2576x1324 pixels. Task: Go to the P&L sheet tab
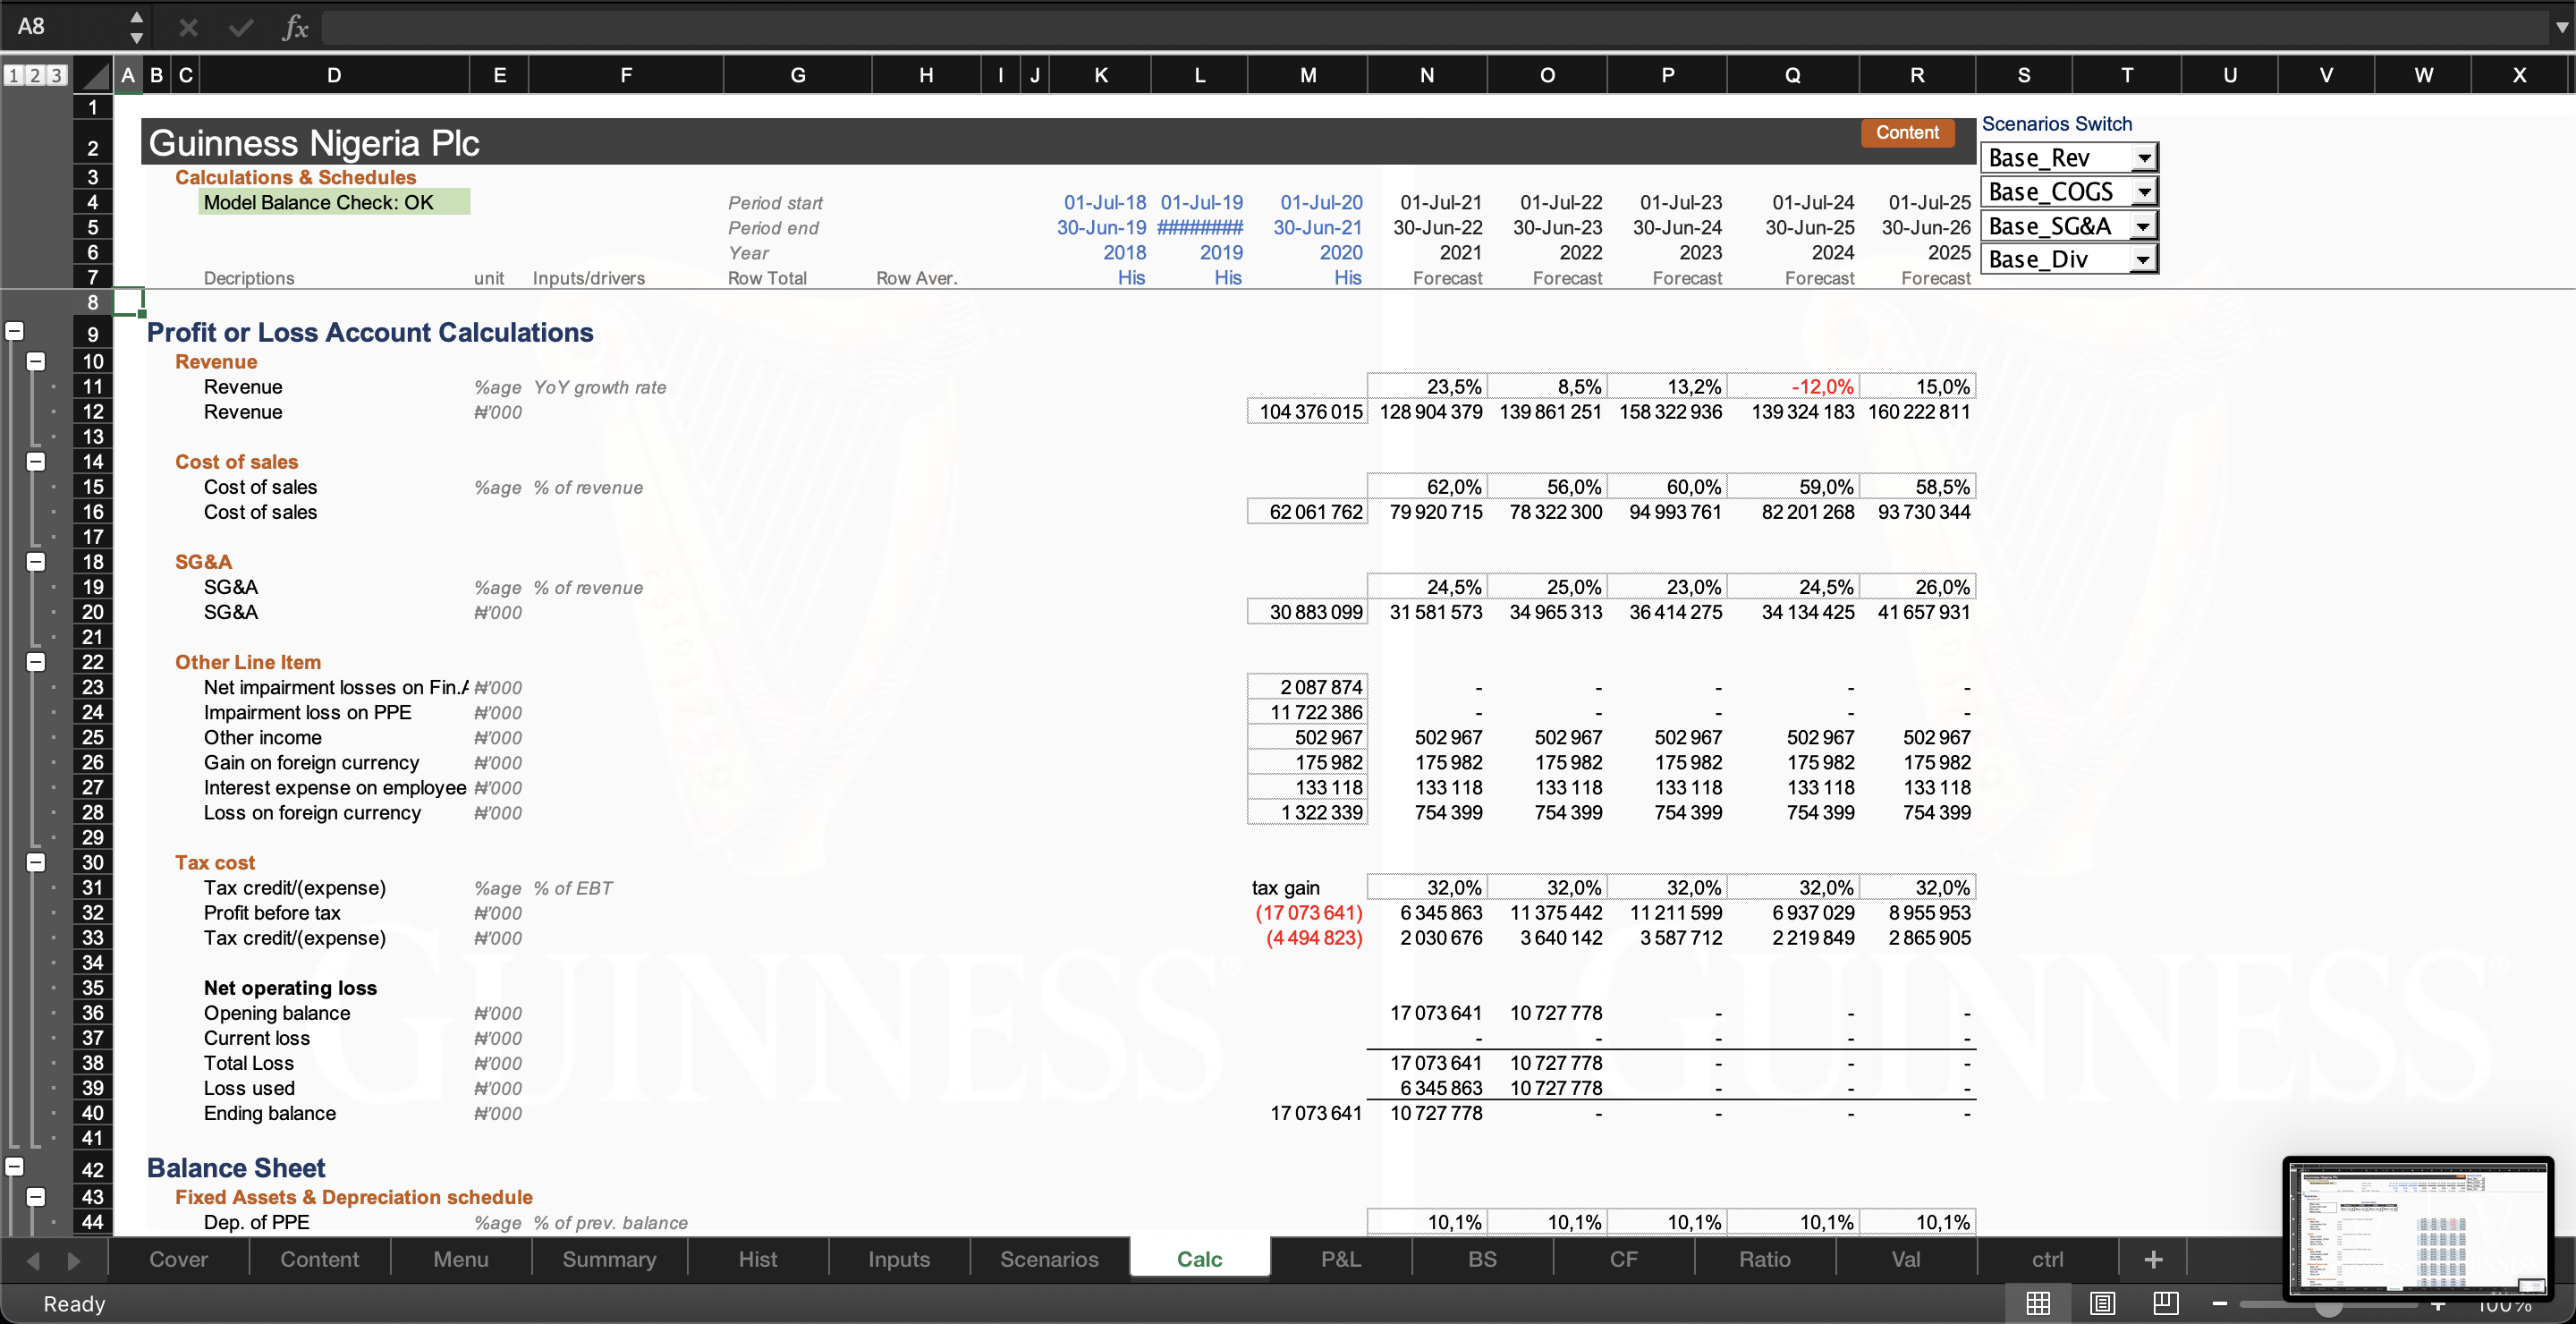pos(1341,1259)
